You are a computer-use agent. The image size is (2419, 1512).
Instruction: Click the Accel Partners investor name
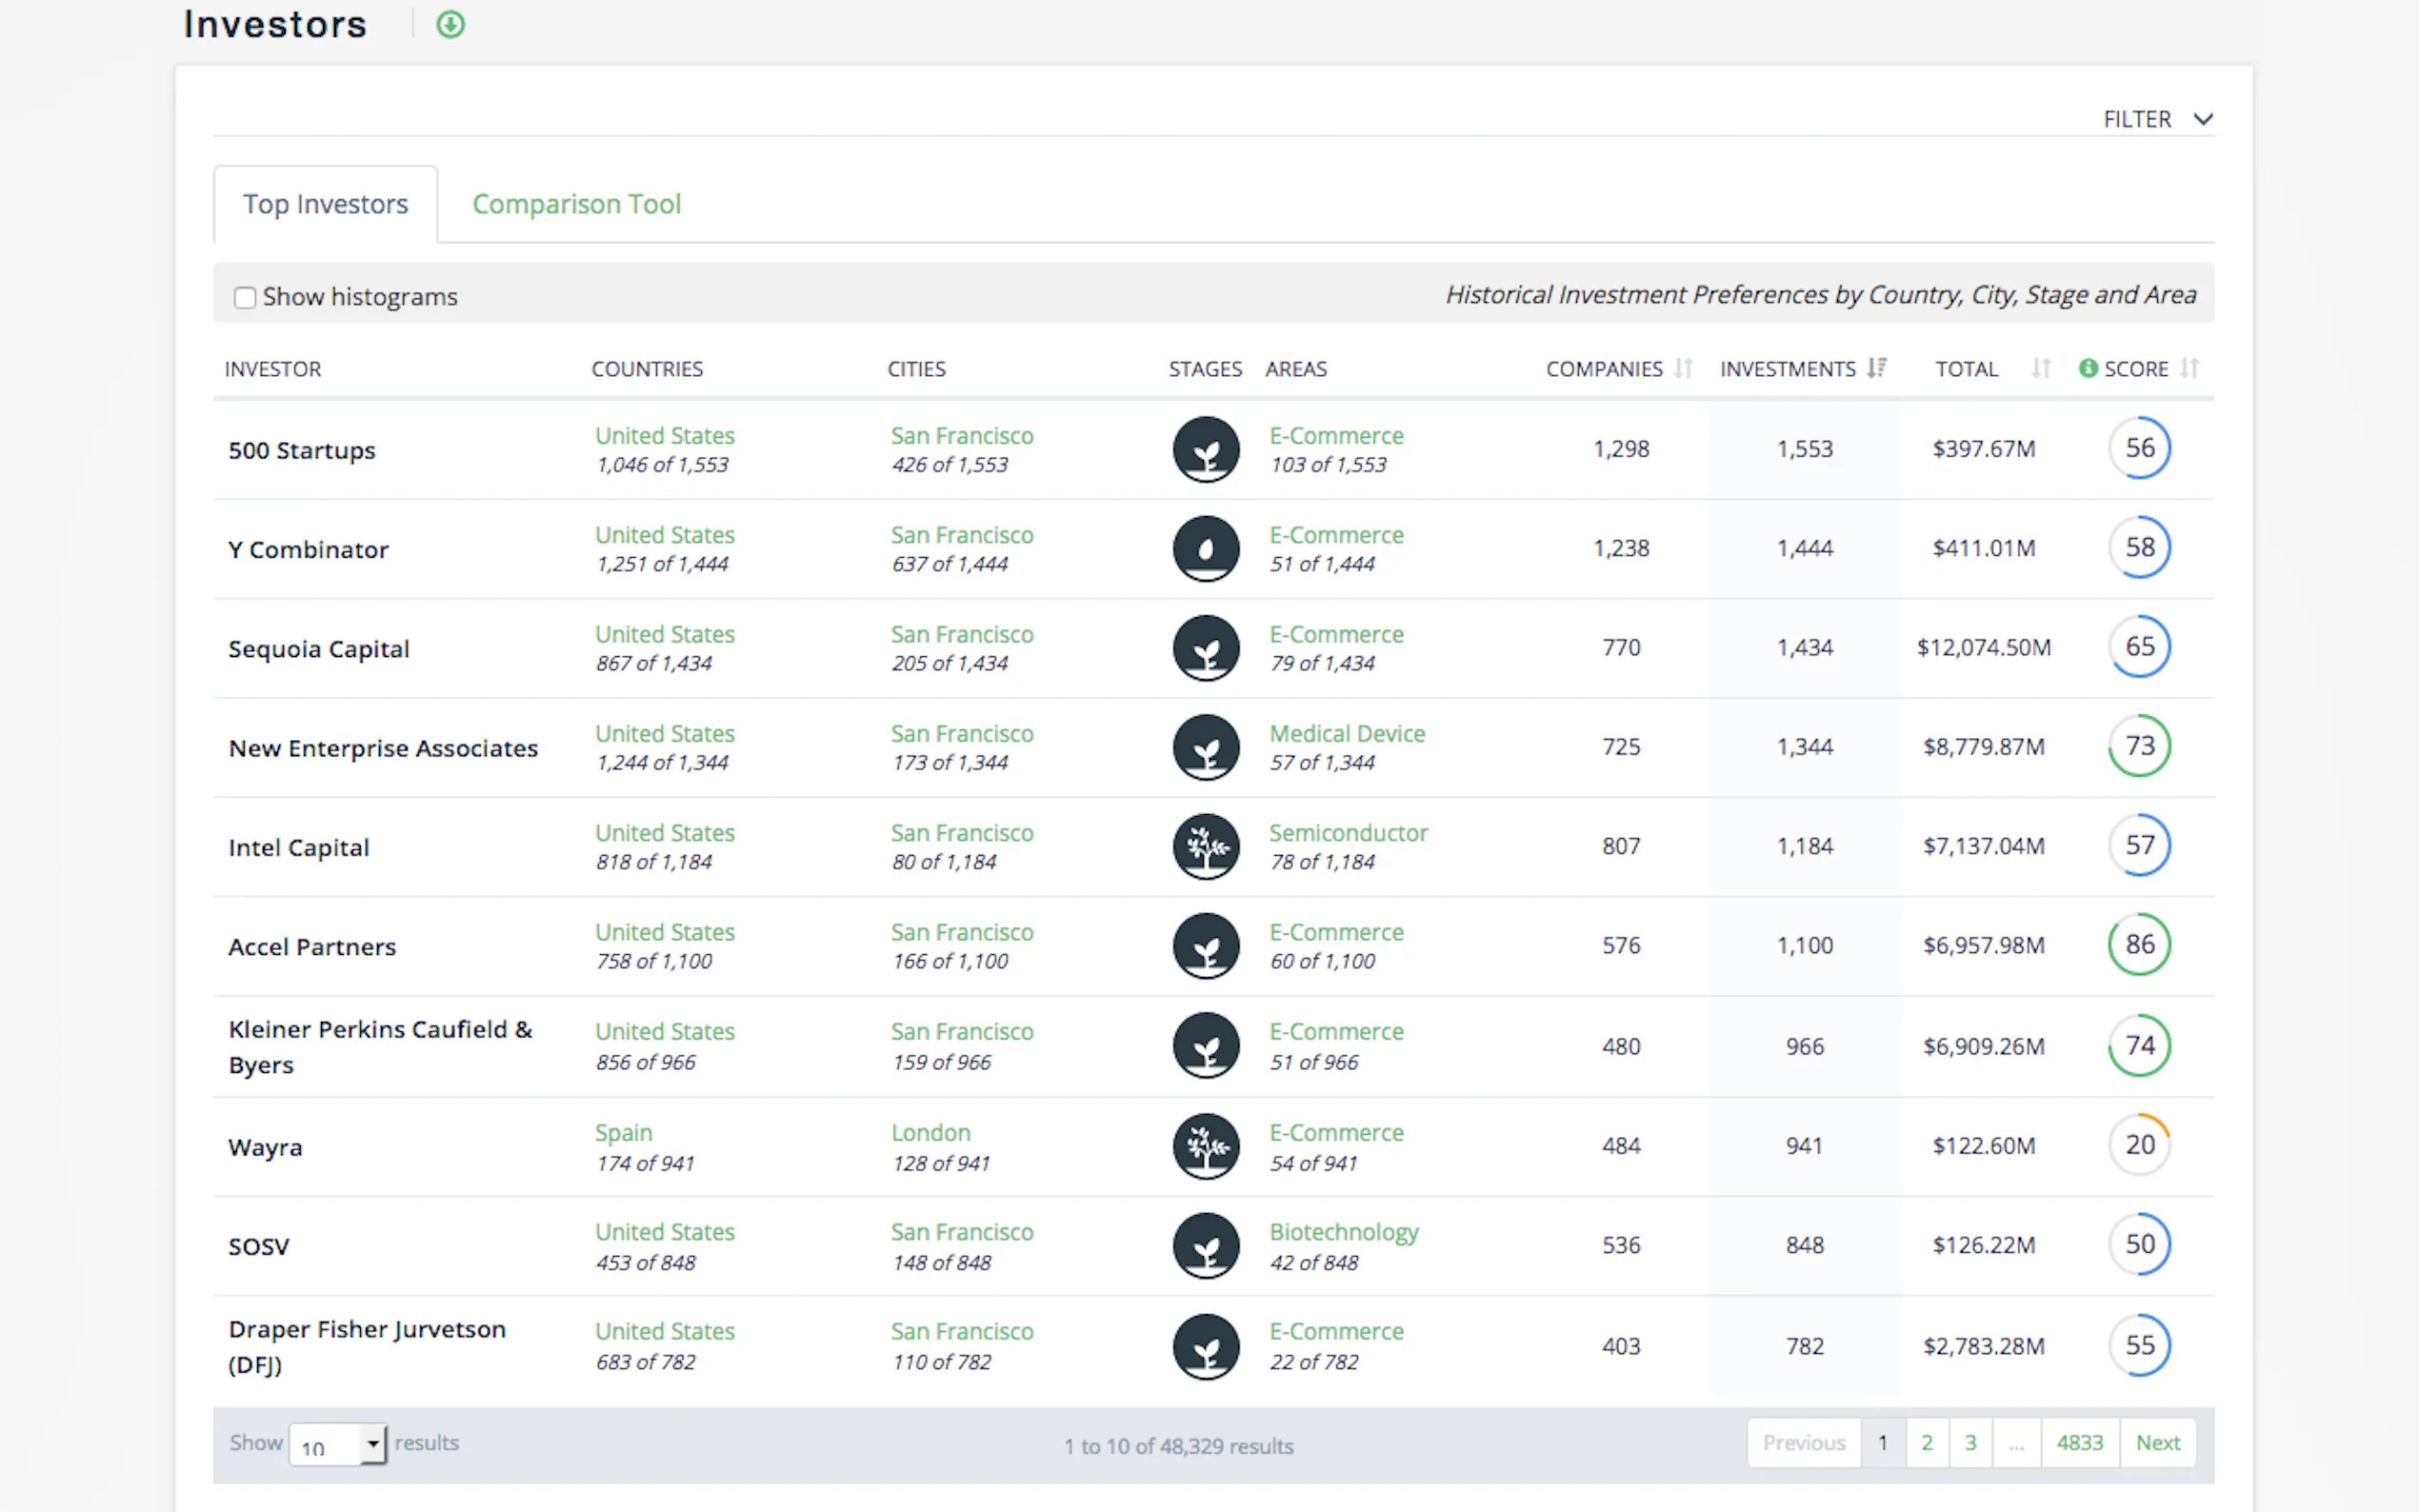312,947
